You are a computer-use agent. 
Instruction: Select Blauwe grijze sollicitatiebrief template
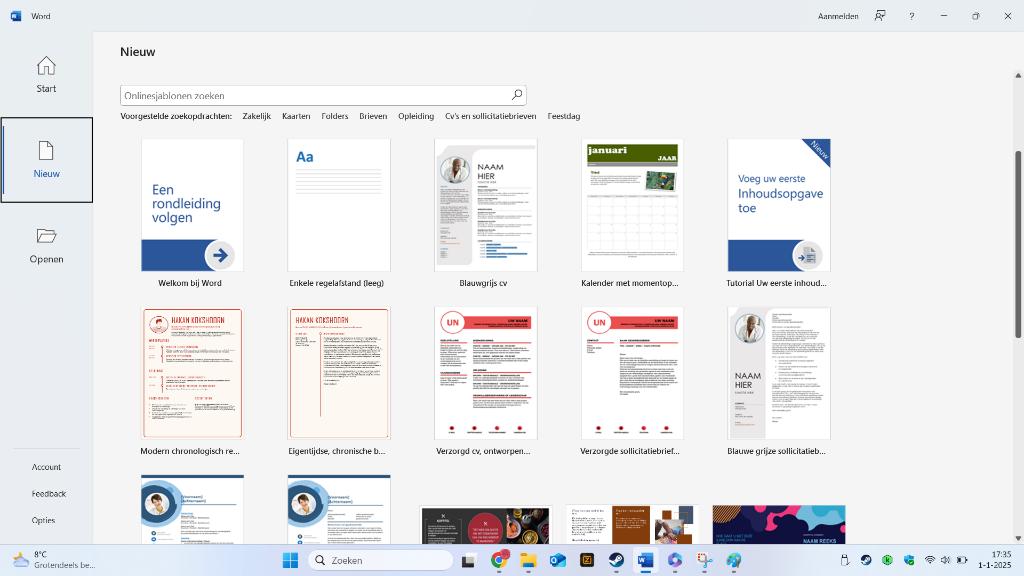(x=779, y=374)
